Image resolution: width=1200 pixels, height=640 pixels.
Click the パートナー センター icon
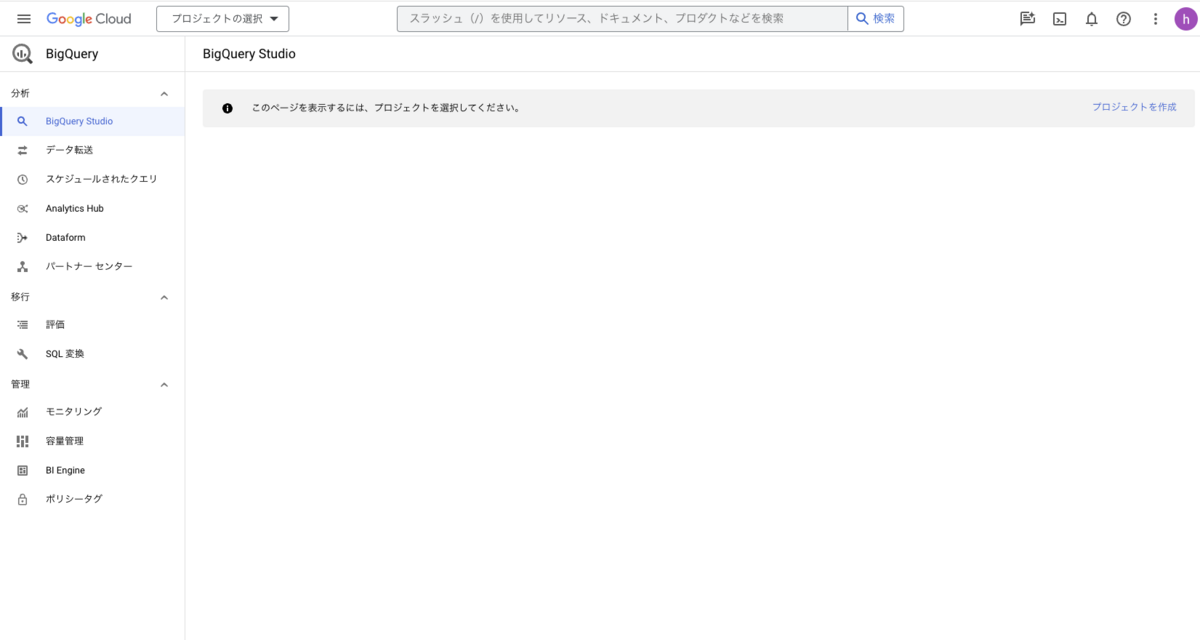pos(22,266)
